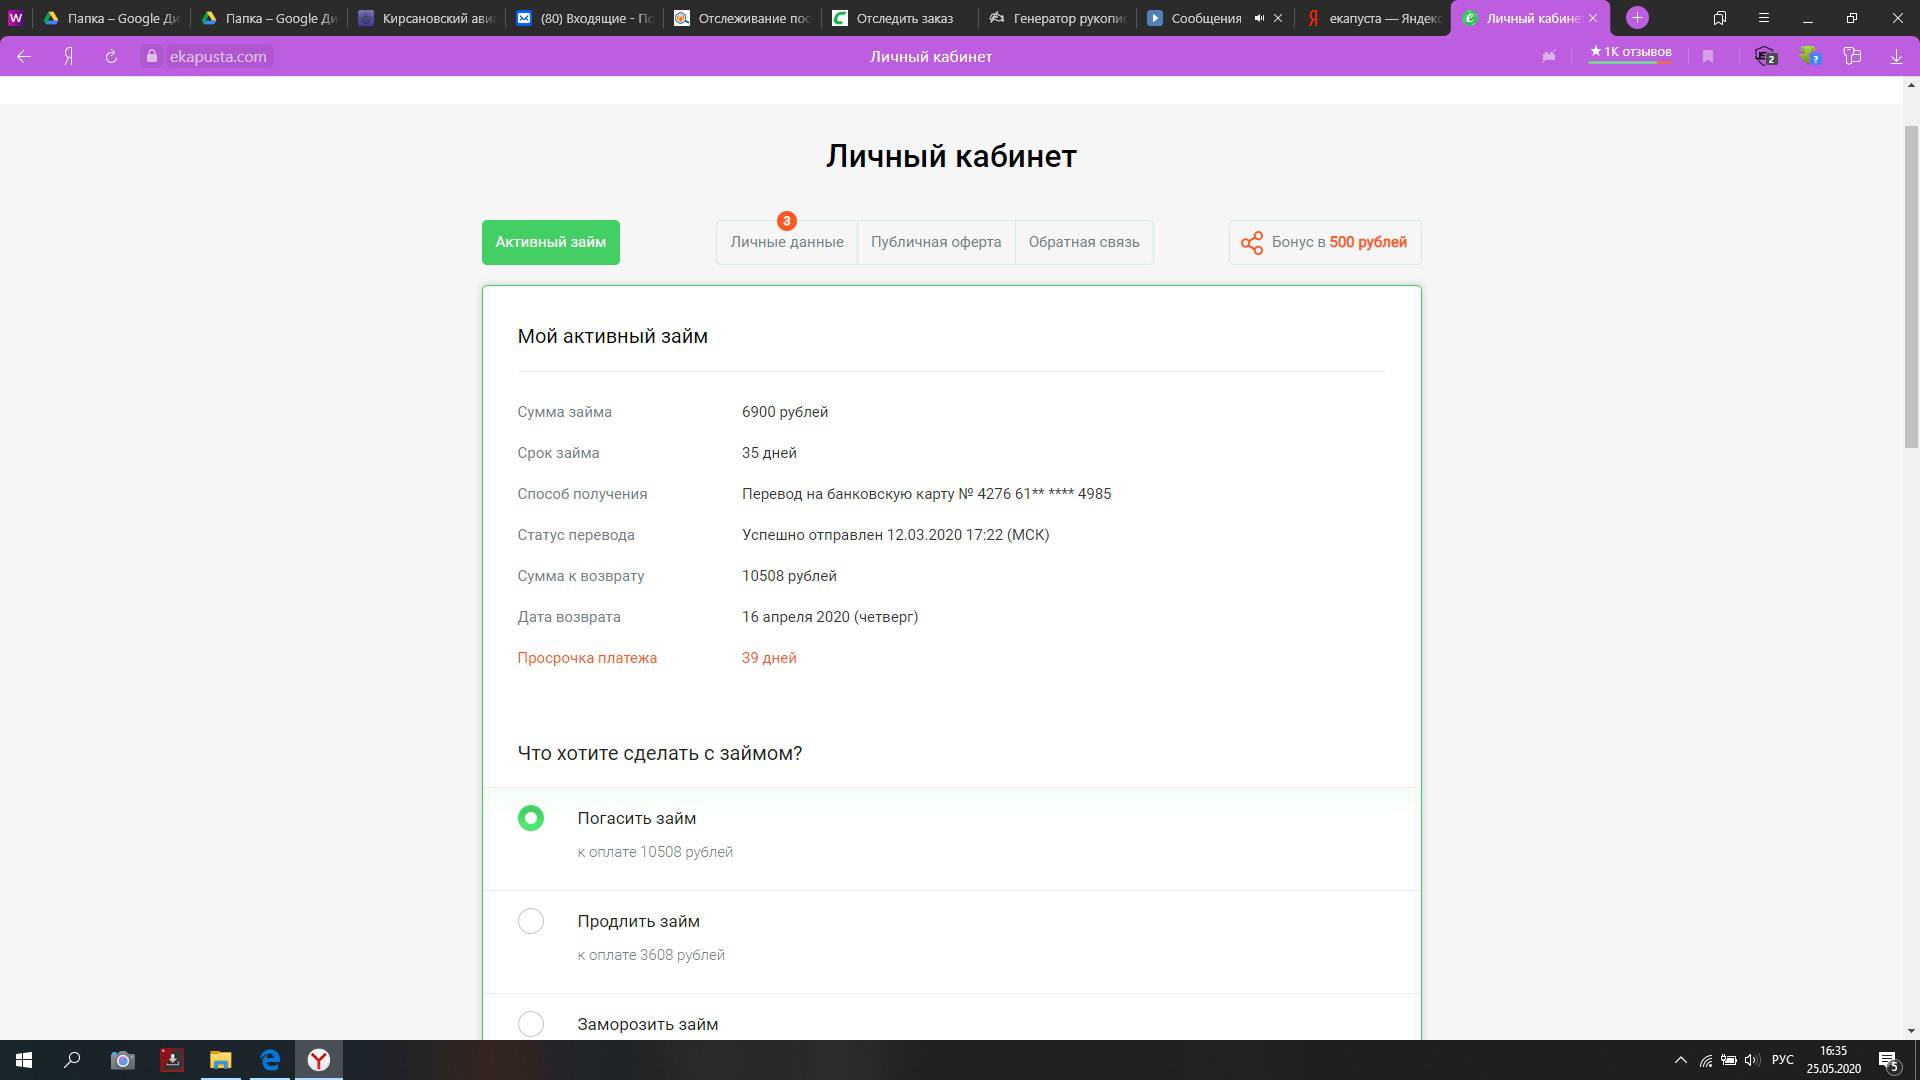Open the Yandex password manager key icon
This screenshot has height=1080, width=1920.
pos(1852,57)
